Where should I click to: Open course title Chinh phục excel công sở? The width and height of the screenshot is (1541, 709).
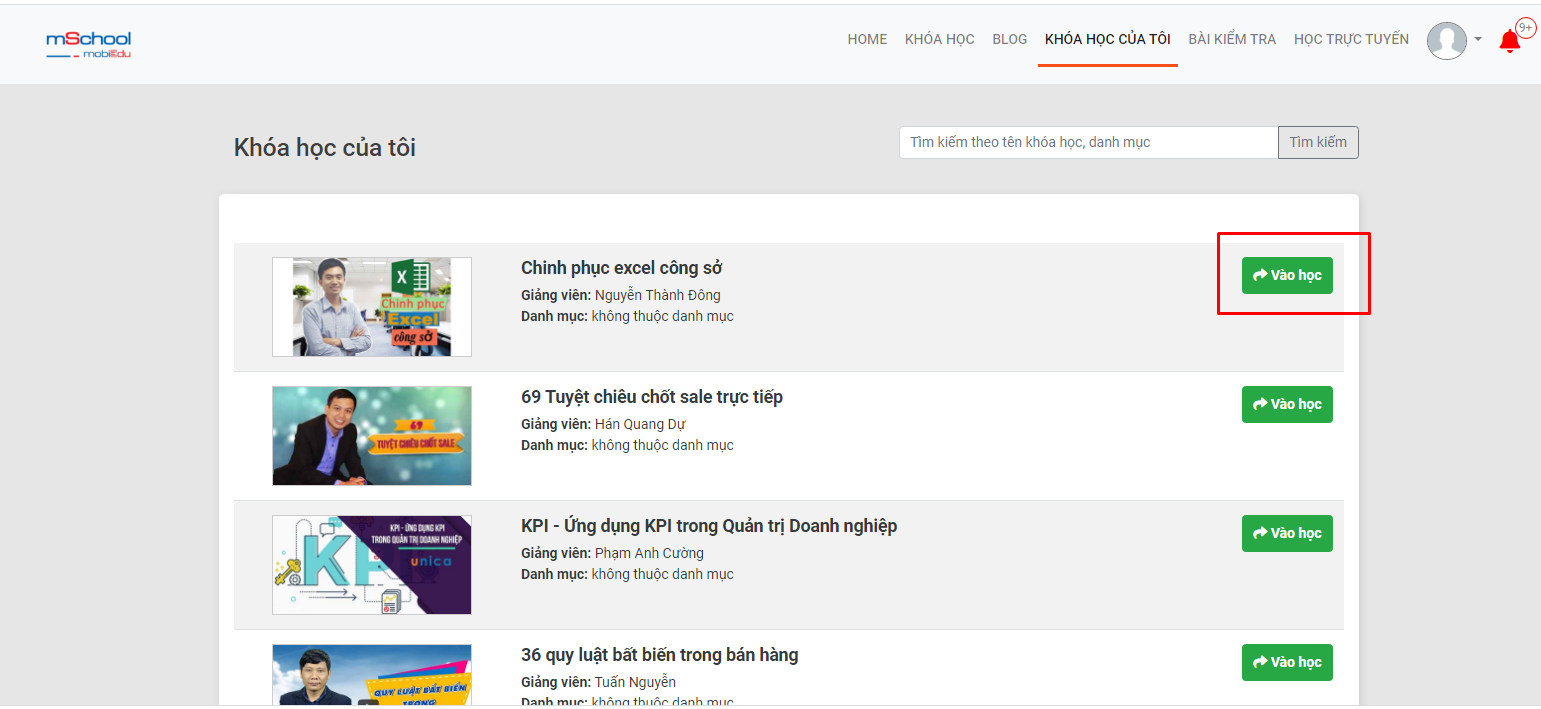(622, 268)
